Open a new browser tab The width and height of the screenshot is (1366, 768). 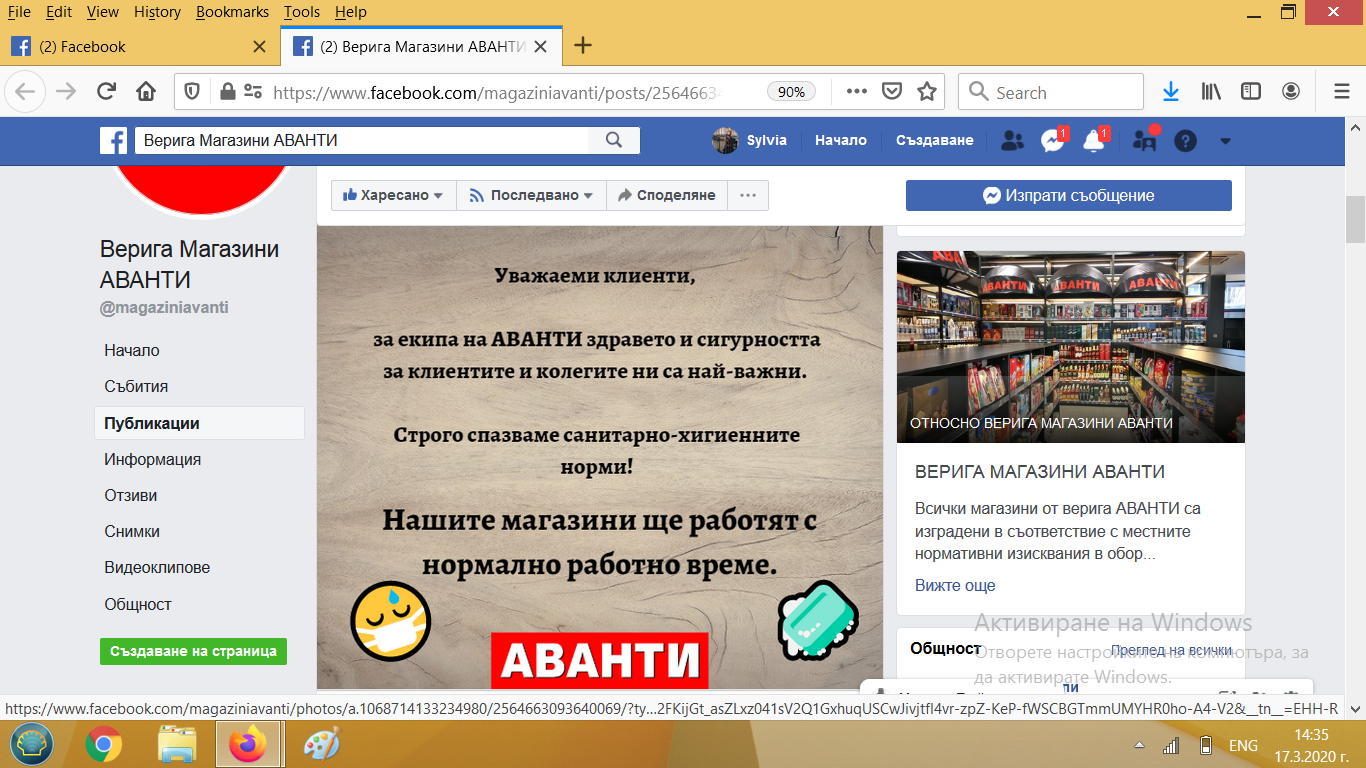pos(583,46)
